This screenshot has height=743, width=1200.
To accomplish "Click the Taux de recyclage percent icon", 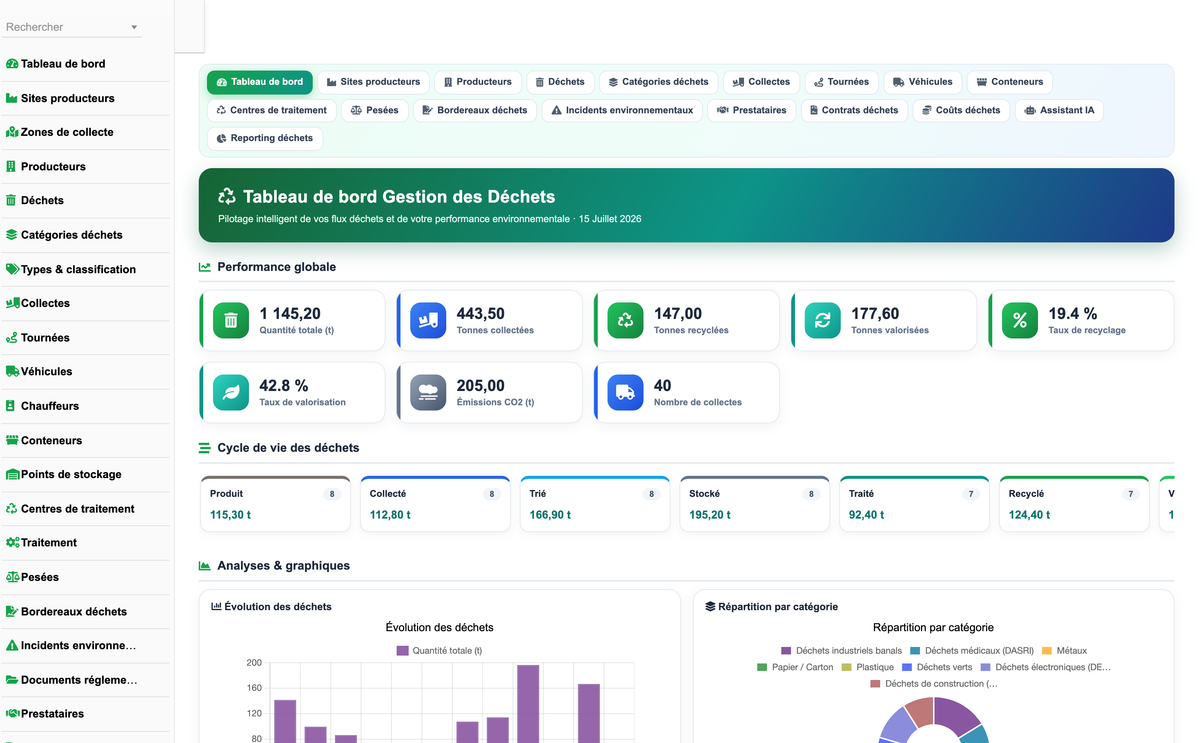I will tap(1020, 320).
